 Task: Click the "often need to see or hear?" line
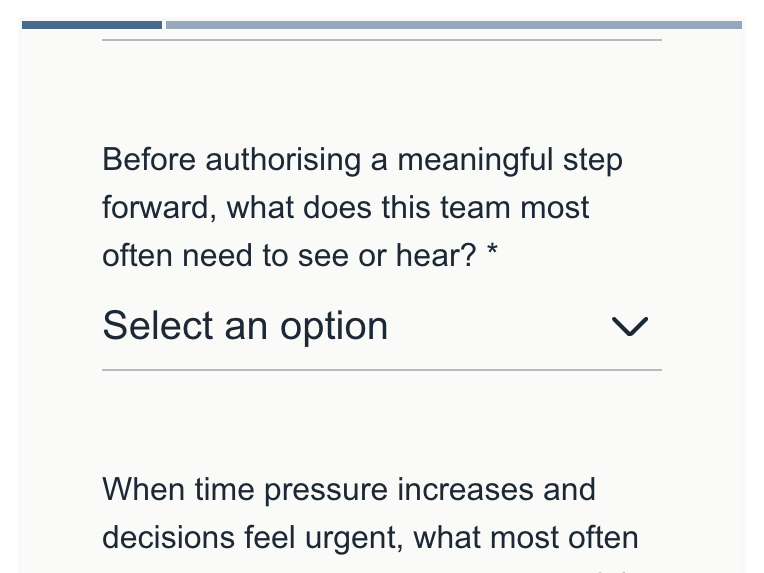(x=290, y=256)
